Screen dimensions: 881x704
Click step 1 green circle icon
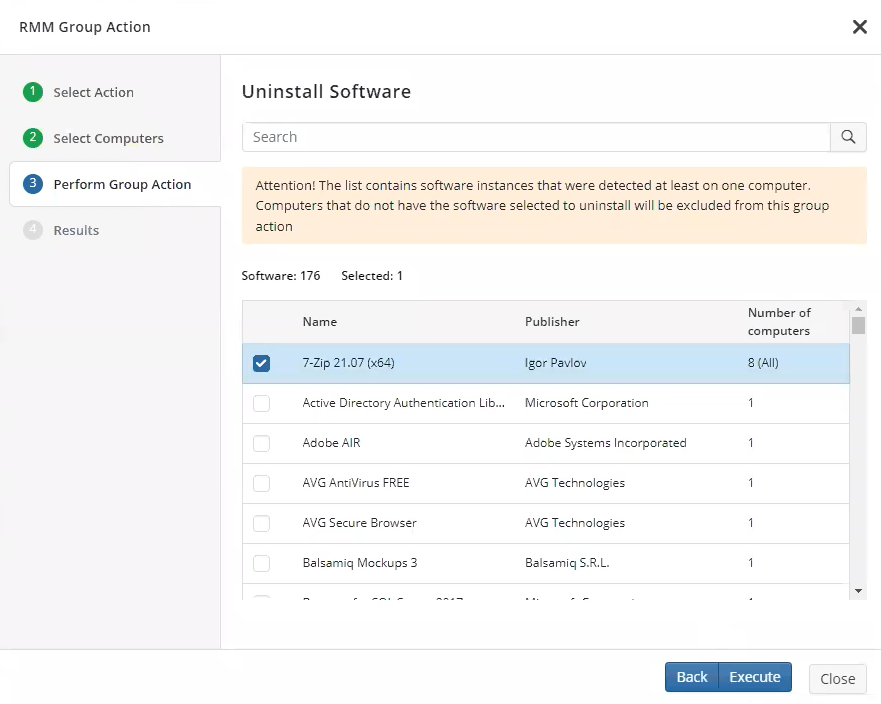[33, 92]
